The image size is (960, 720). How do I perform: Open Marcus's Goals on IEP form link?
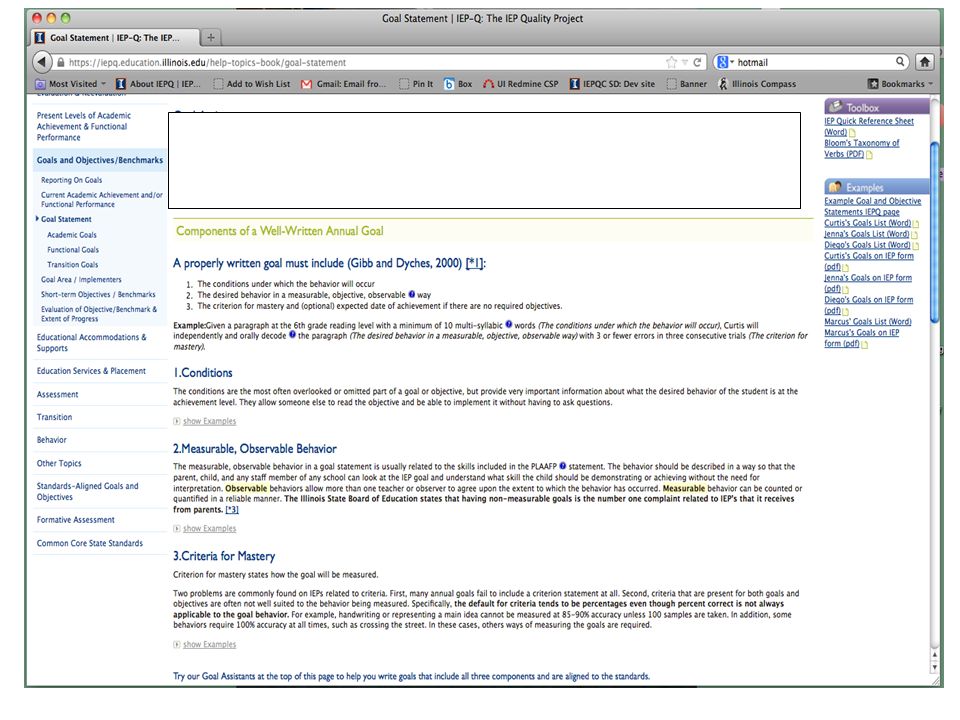861,339
